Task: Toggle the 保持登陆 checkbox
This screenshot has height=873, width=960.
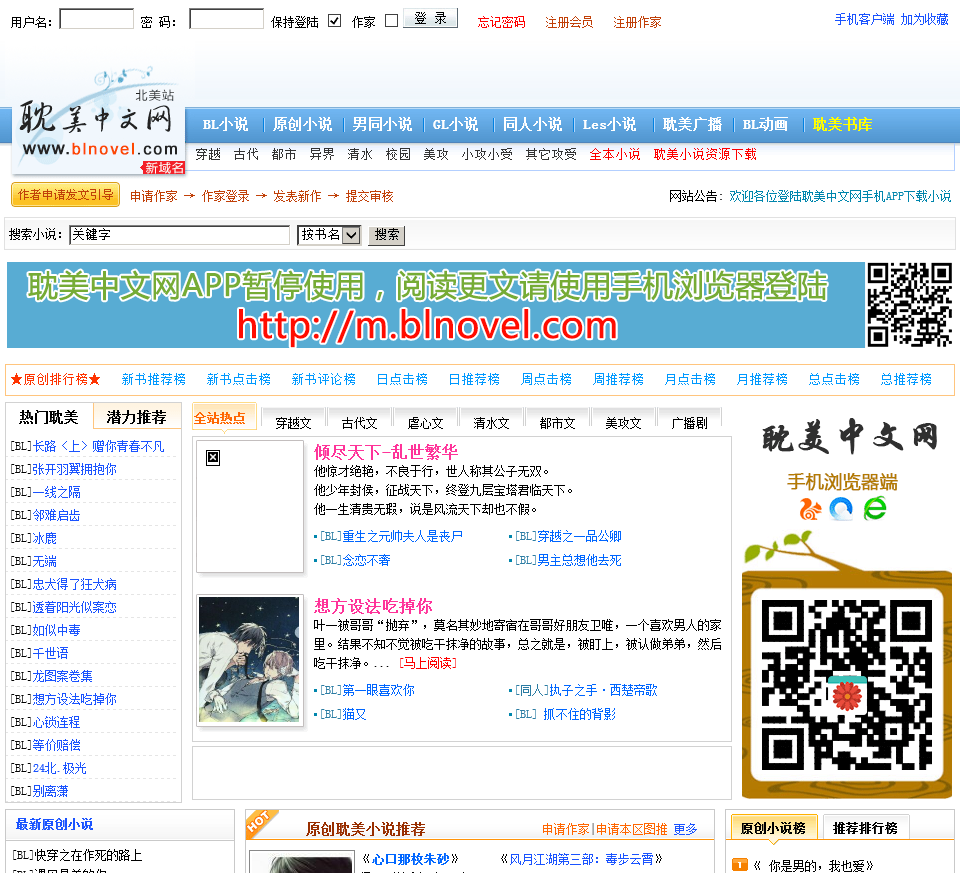Action: coord(334,21)
